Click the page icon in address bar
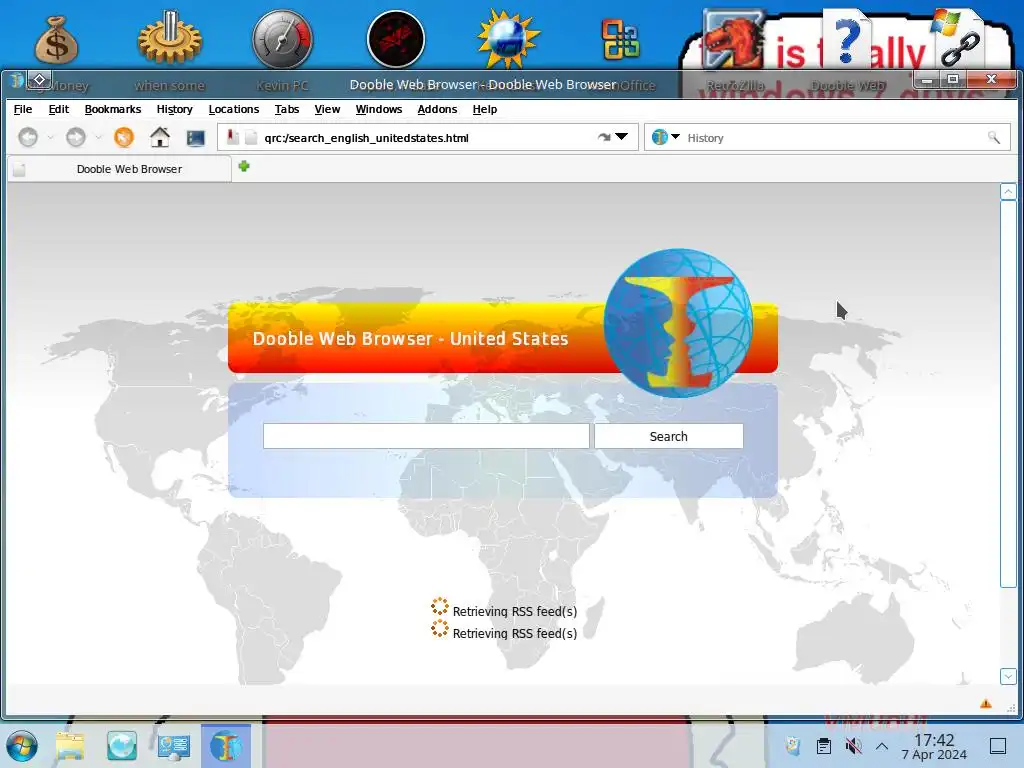1024x768 pixels. coord(251,138)
